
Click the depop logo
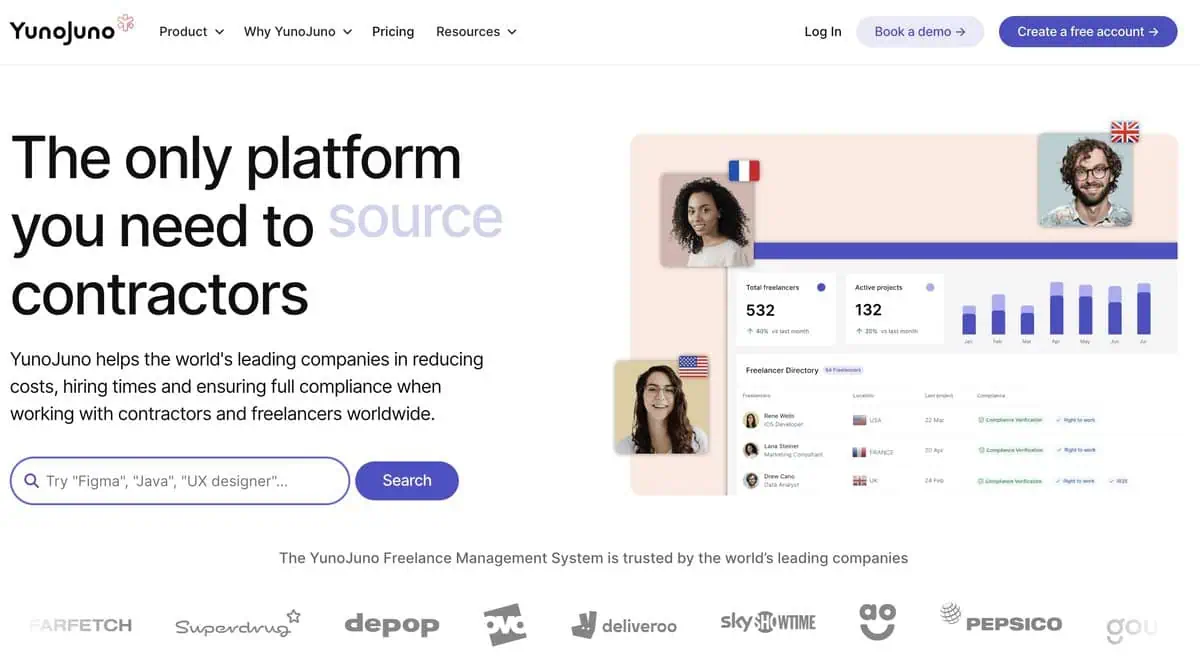[392, 625]
